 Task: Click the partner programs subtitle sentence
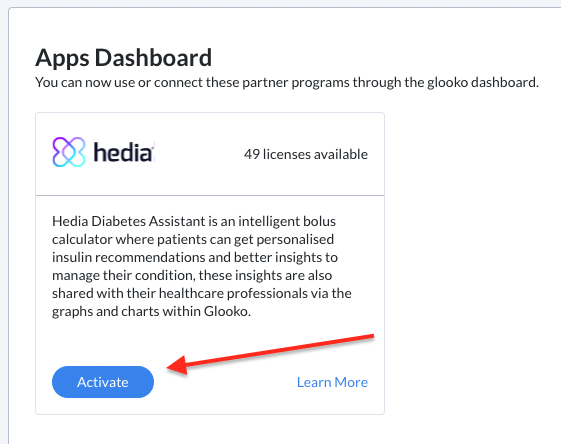[287, 82]
